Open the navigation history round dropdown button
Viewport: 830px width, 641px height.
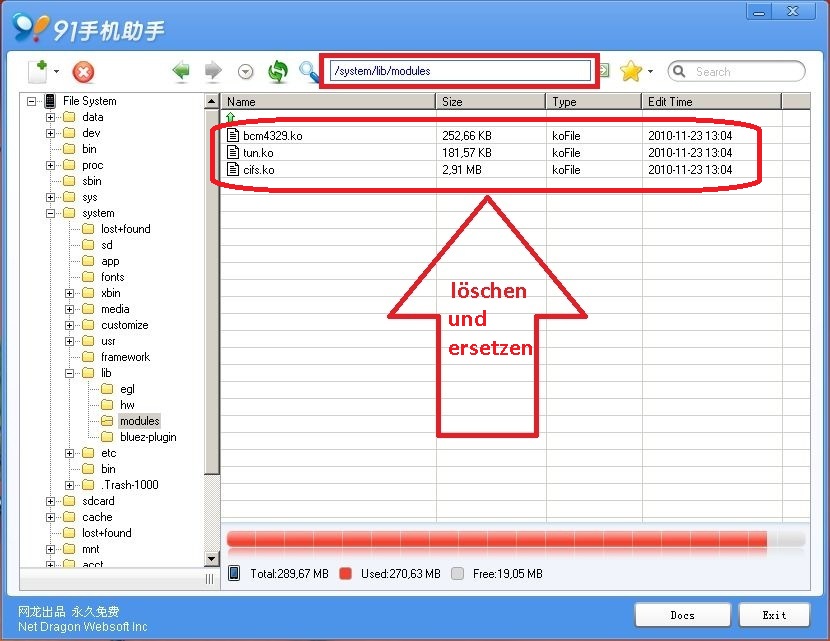(245, 71)
